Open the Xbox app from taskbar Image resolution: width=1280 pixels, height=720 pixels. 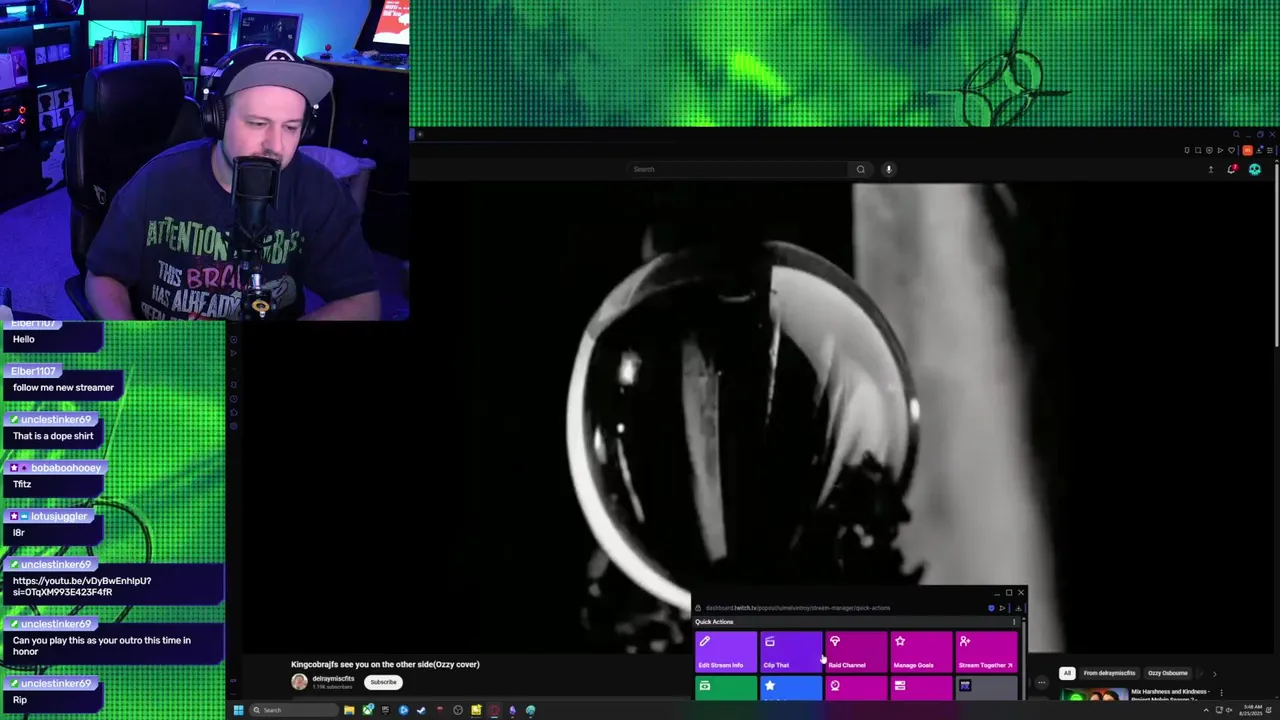click(368, 710)
